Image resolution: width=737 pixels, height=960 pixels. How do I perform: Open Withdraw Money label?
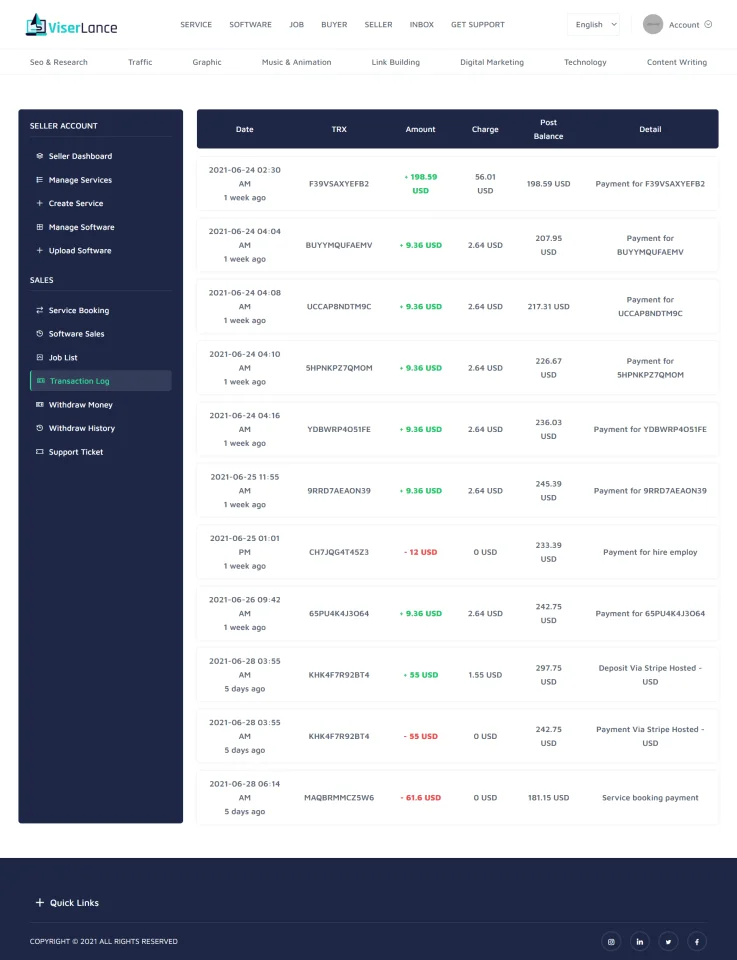click(81, 405)
